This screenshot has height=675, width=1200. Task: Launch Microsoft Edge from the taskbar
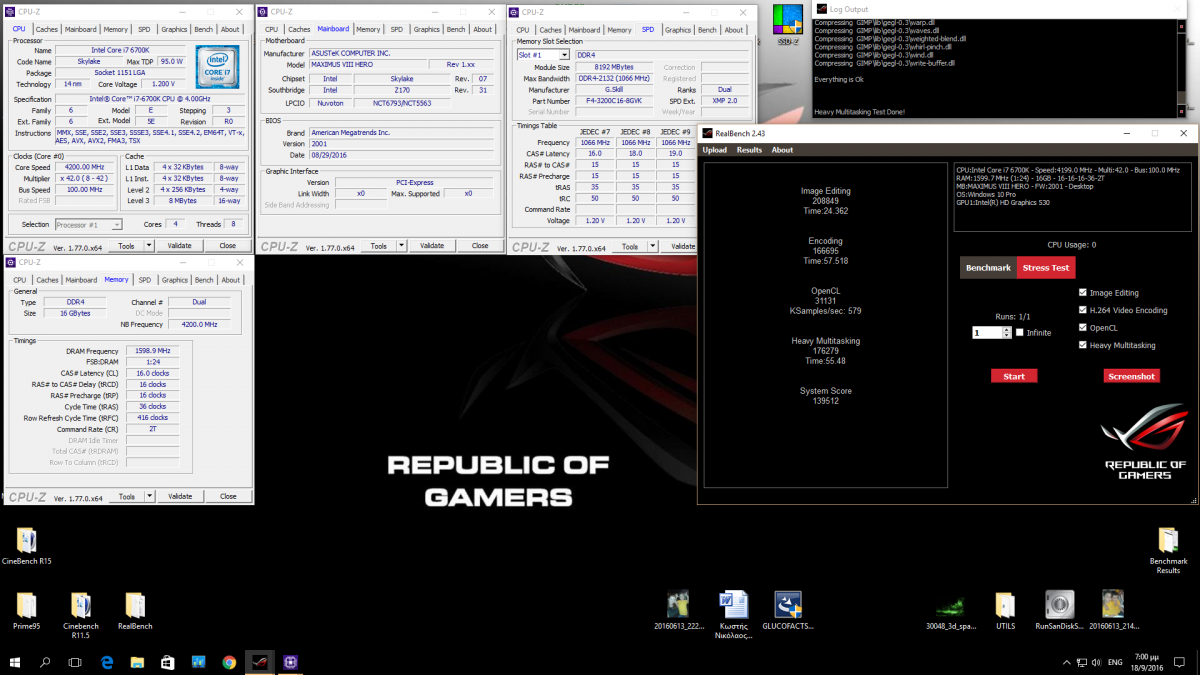pos(107,662)
